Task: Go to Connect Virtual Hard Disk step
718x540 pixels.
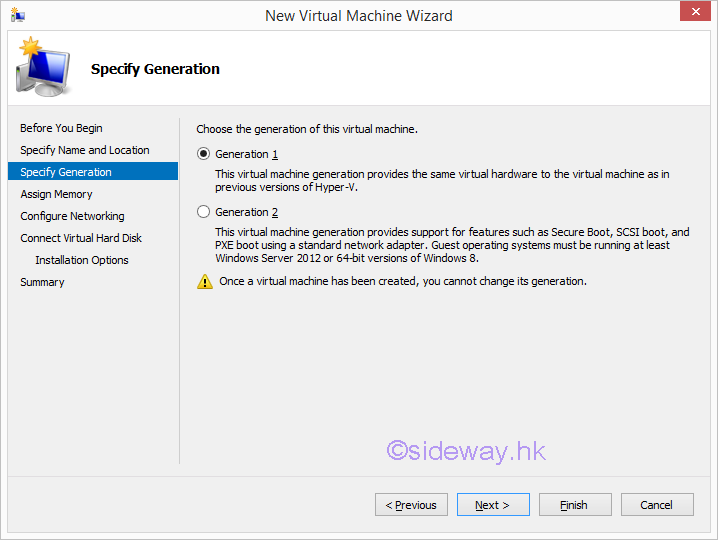Action: (x=81, y=238)
